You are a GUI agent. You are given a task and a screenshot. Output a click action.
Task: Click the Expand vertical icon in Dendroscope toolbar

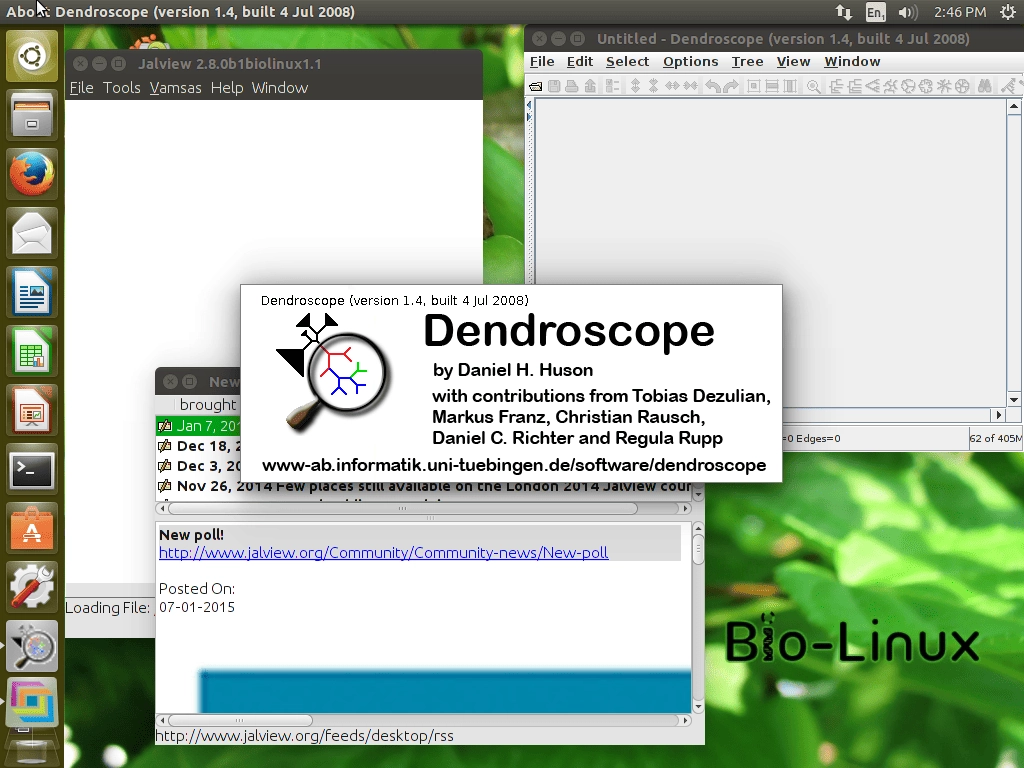coord(635,86)
